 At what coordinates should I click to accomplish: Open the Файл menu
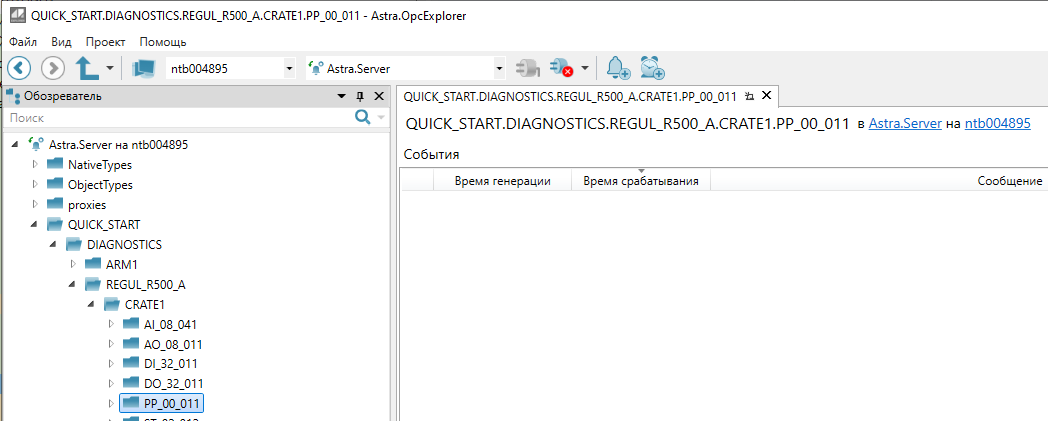(23, 42)
